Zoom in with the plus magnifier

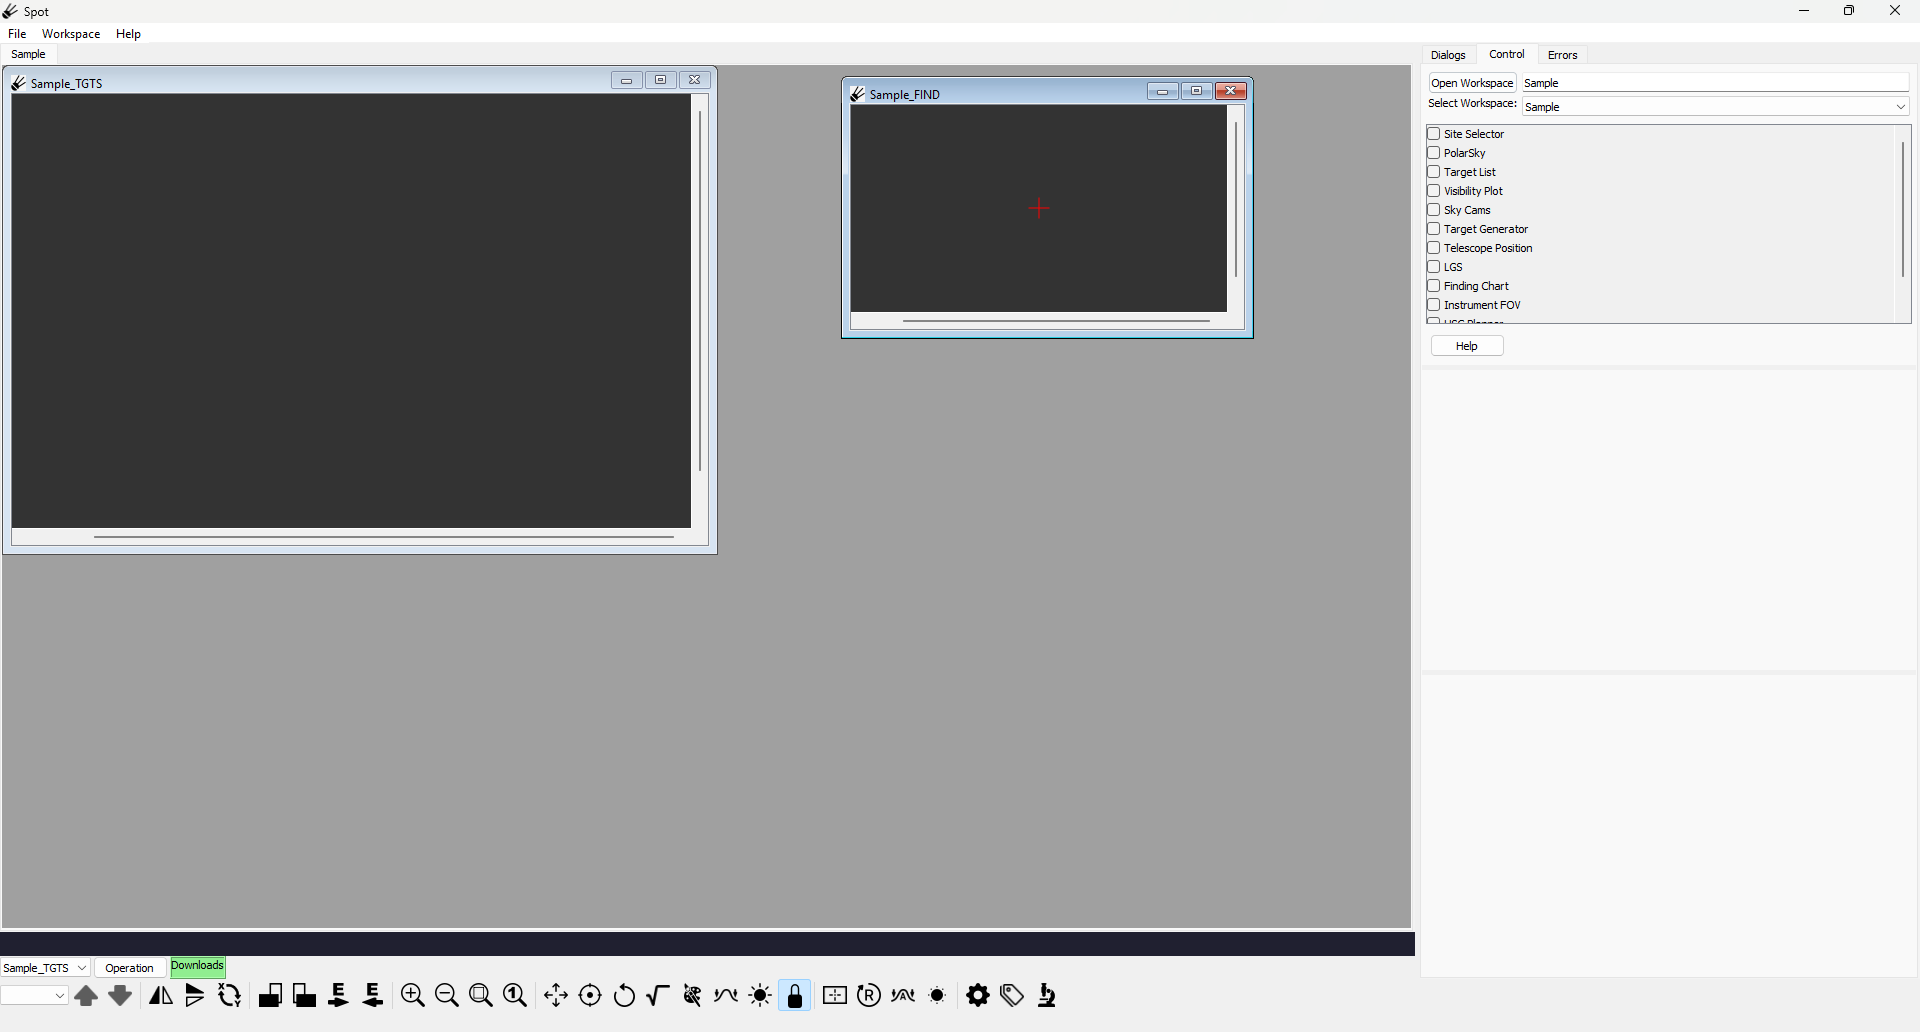tap(413, 996)
